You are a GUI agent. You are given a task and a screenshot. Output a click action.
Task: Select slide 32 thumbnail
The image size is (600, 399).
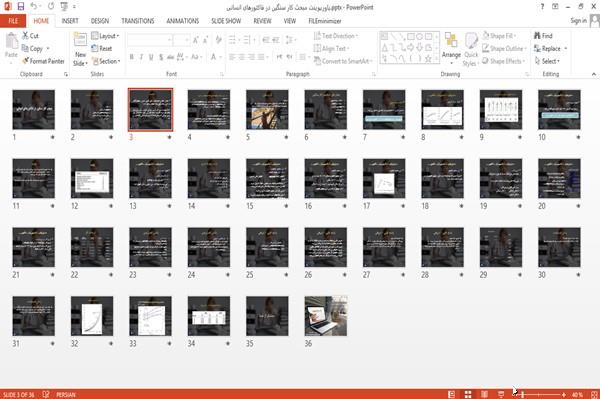(92, 316)
